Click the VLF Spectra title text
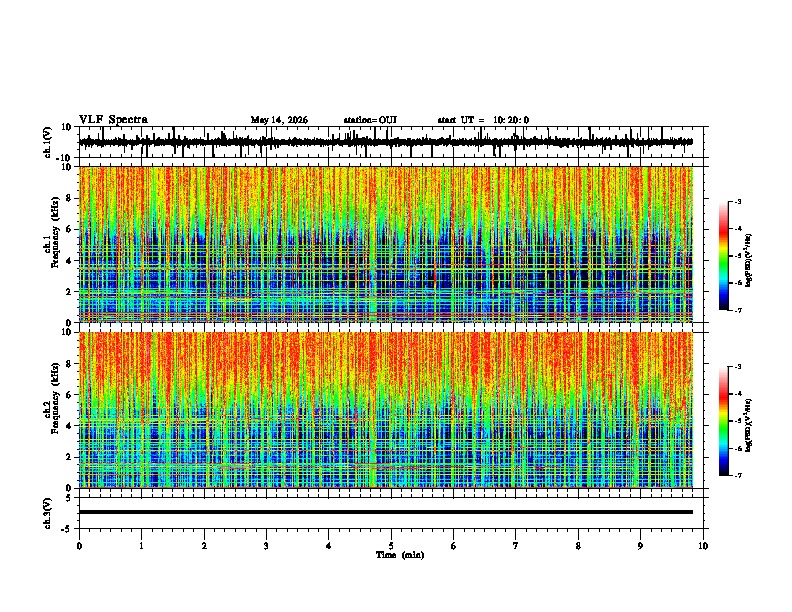The image size is (792, 612). (113, 120)
